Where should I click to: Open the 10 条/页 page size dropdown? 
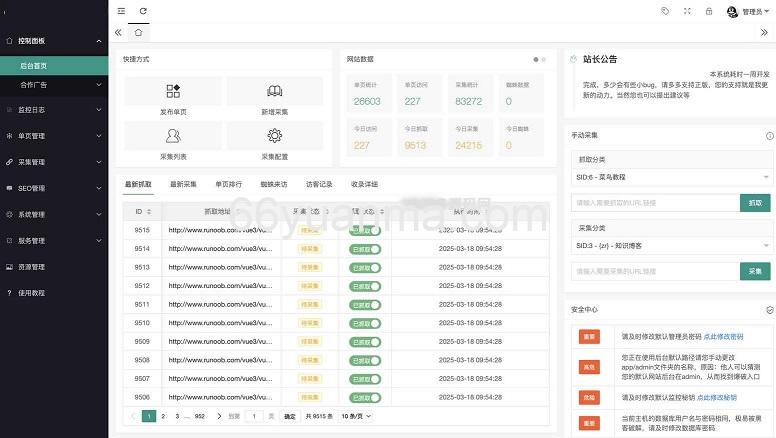pyautogui.click(x=356, y=416)
